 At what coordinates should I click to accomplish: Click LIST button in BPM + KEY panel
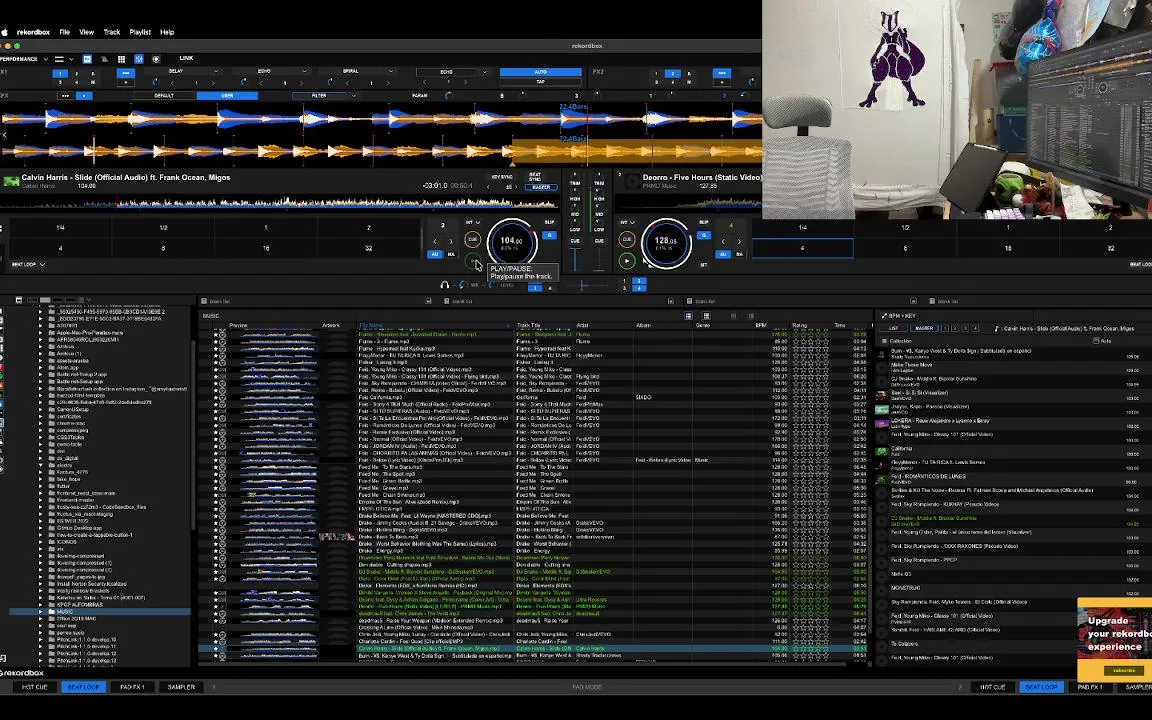pos(894,328)
